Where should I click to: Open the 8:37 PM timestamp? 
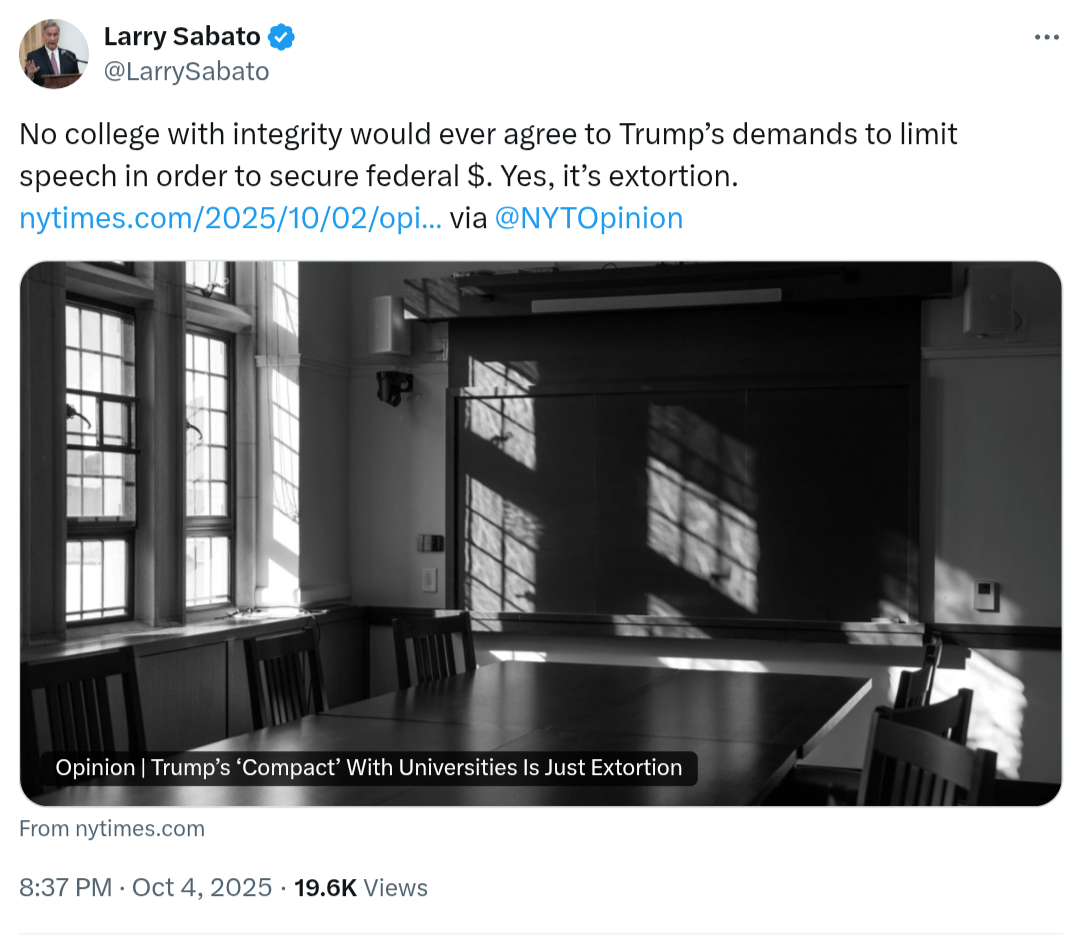65,887
